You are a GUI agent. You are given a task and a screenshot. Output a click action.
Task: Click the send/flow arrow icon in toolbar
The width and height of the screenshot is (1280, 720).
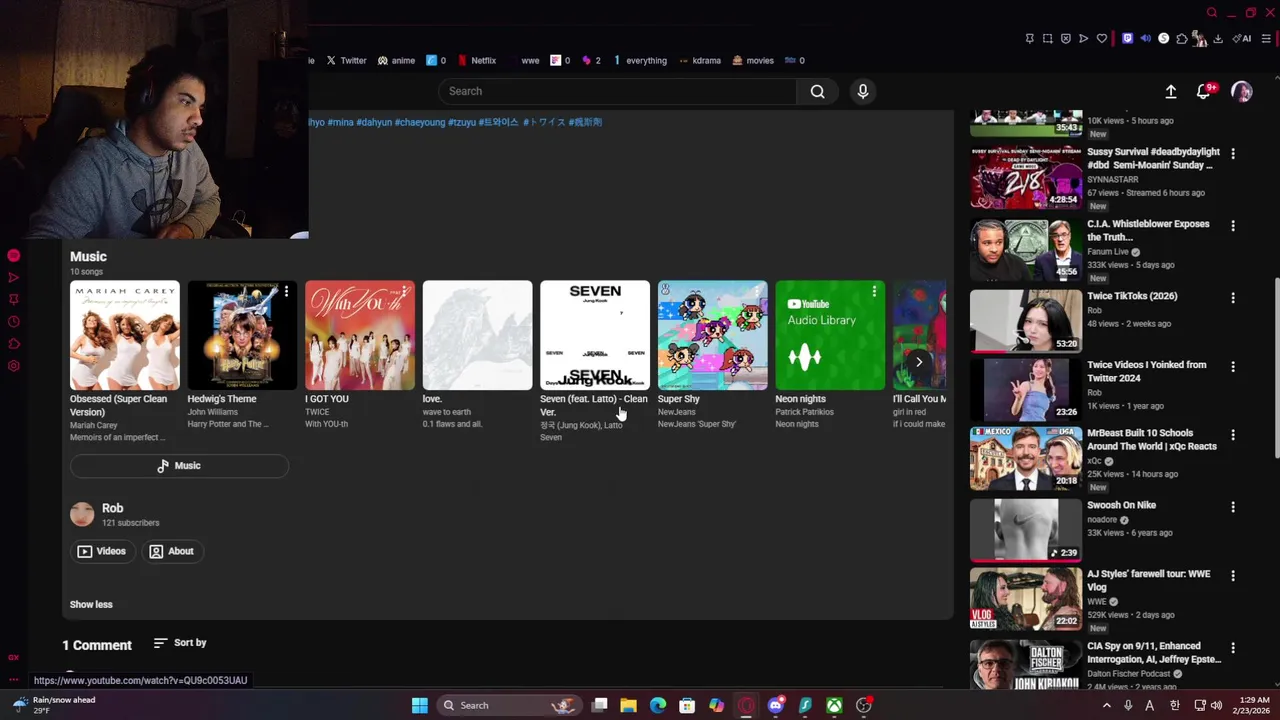click(1083, 39)
